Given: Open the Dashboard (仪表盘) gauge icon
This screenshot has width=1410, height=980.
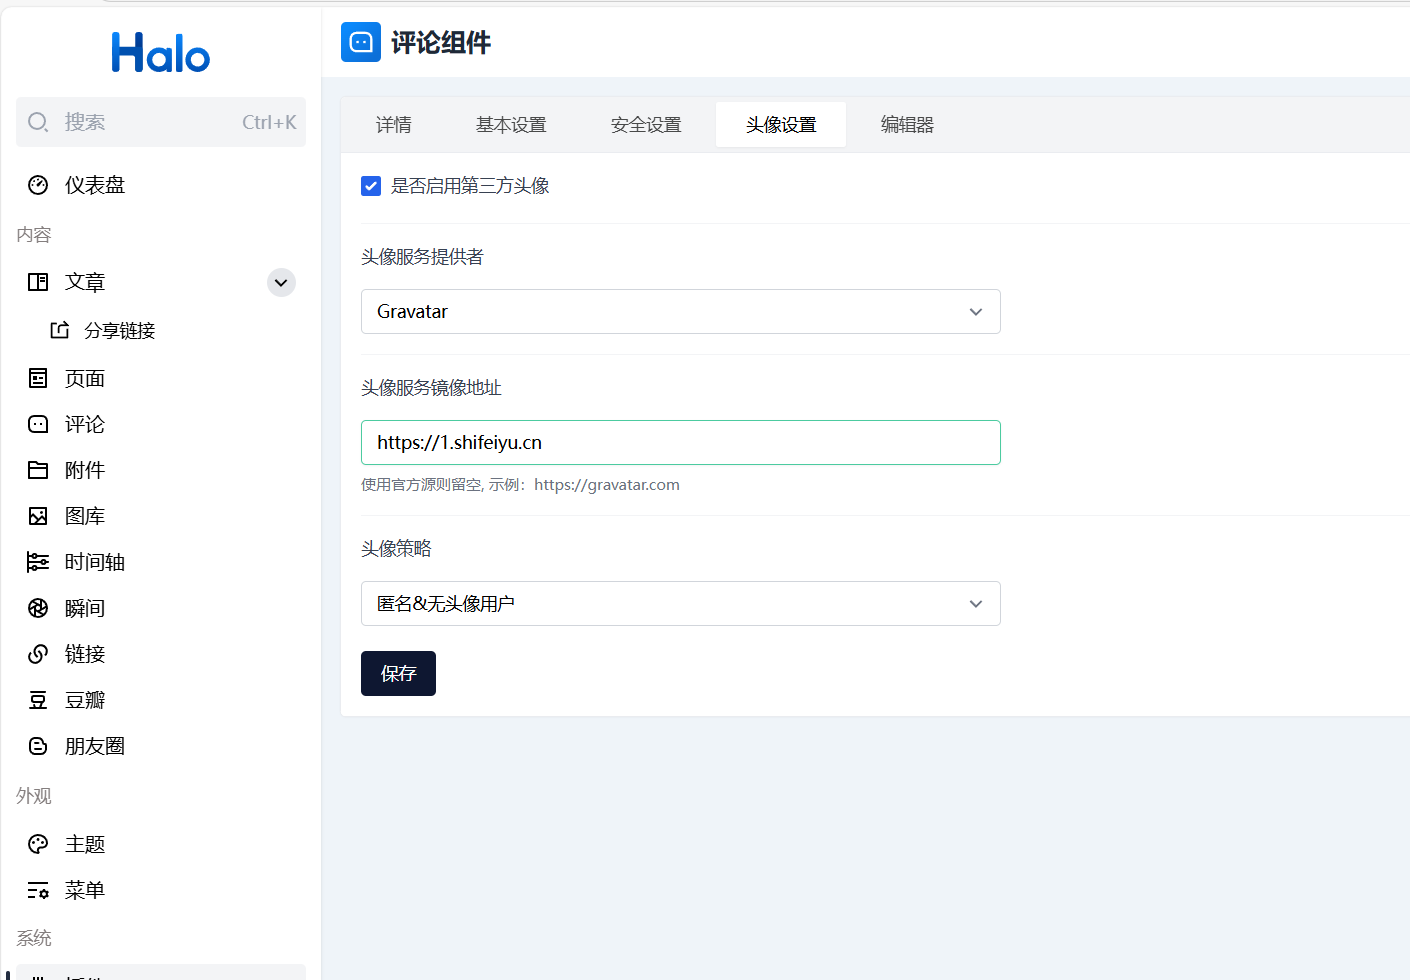Looking at the screenshot, I should (38, 185).
